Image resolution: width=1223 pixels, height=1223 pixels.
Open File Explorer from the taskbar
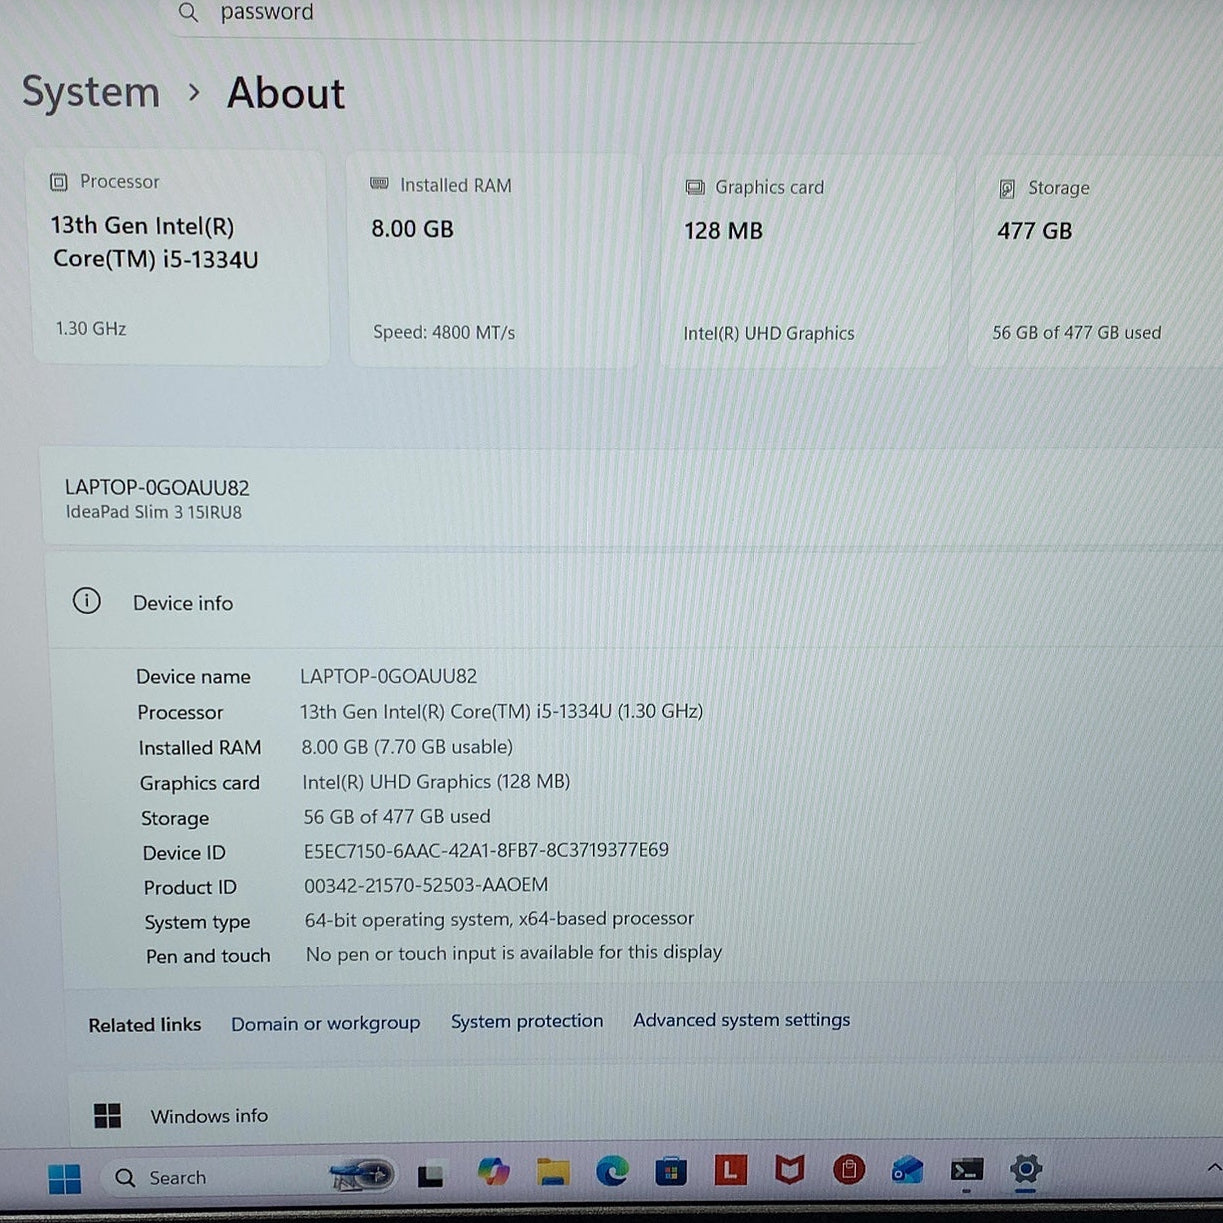click(552, 1171)
